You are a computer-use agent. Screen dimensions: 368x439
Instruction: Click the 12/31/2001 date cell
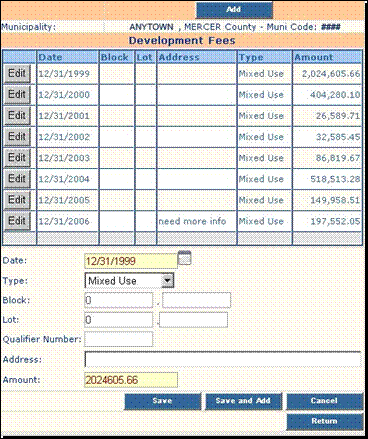(67, 116)
